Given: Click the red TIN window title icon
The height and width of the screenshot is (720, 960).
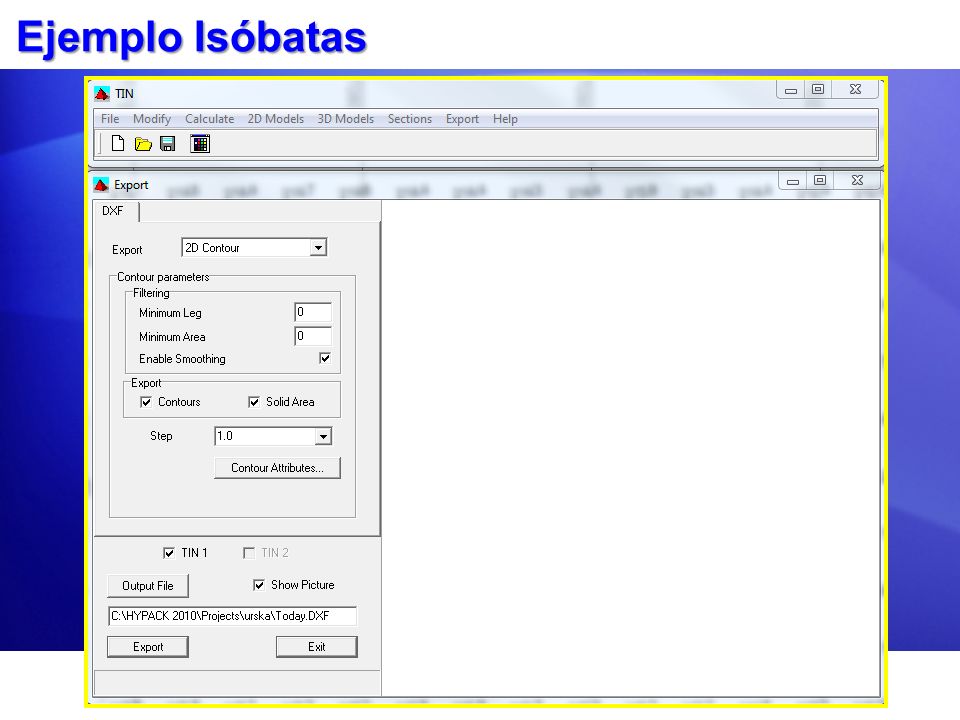Looking at the screenshot, I should coord(102,94).
